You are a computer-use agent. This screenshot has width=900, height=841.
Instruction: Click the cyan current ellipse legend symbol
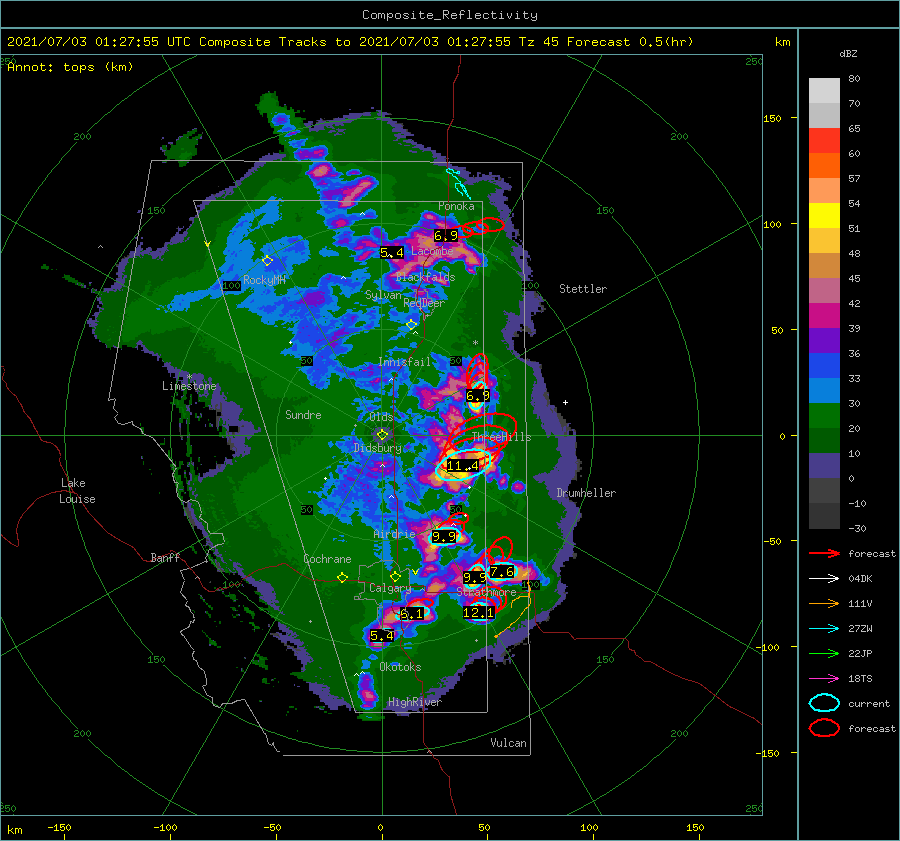coord(824,703)
